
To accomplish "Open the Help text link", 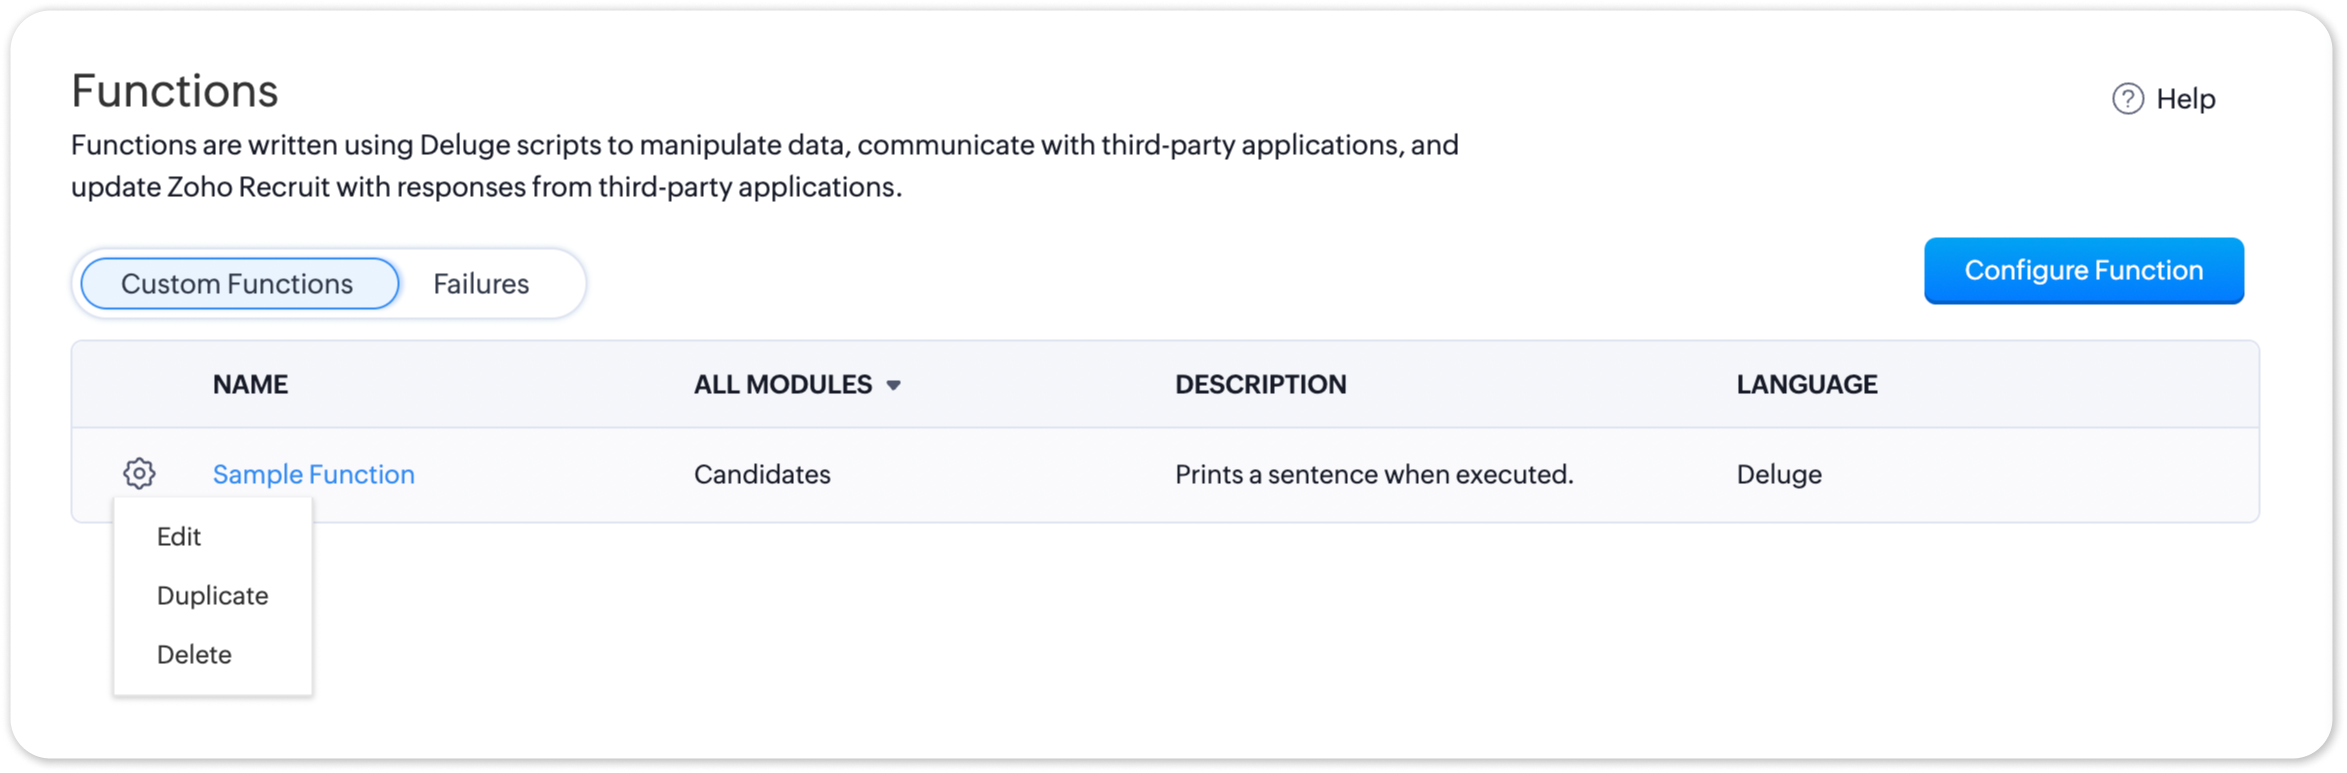I will [2185, 99].
